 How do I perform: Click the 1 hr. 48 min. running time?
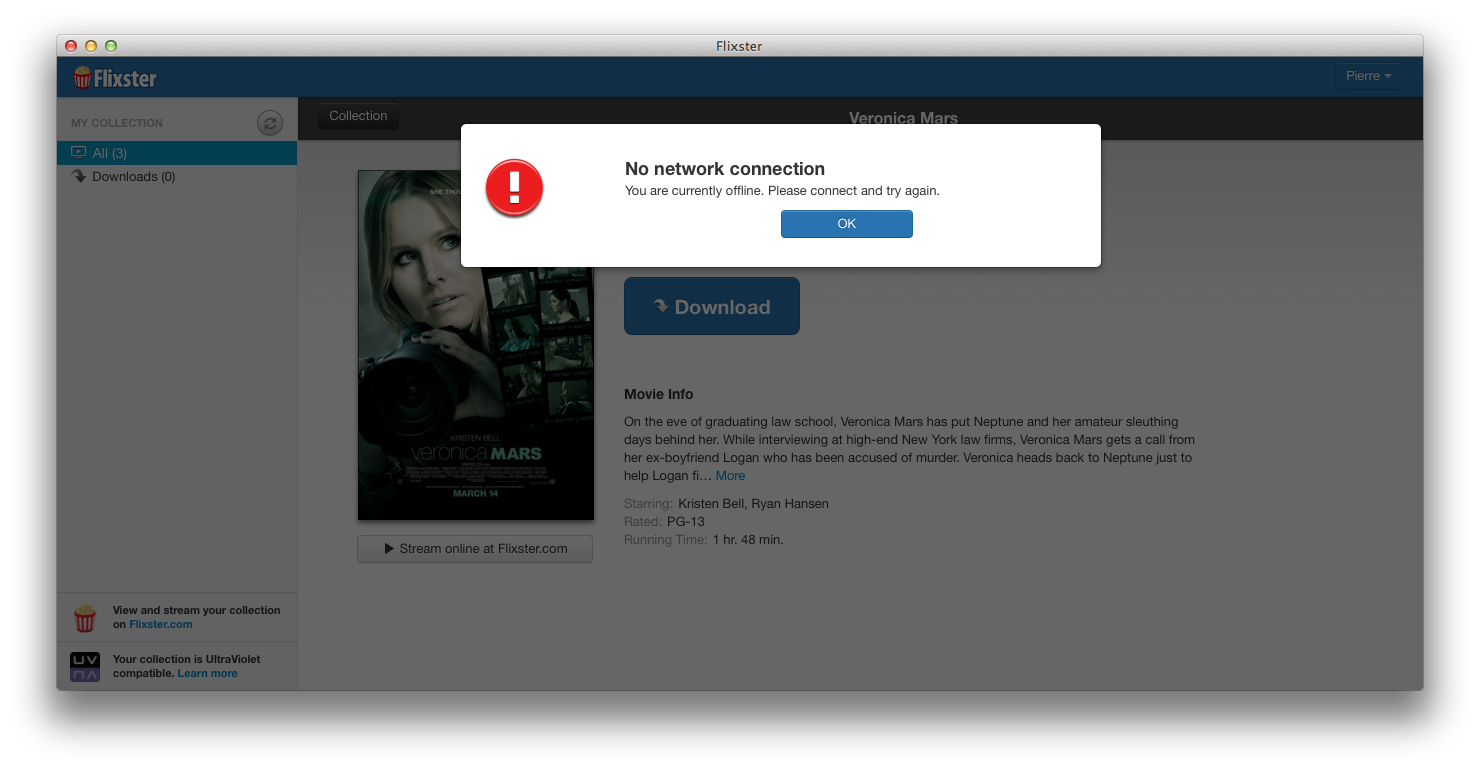pos(748,540)
